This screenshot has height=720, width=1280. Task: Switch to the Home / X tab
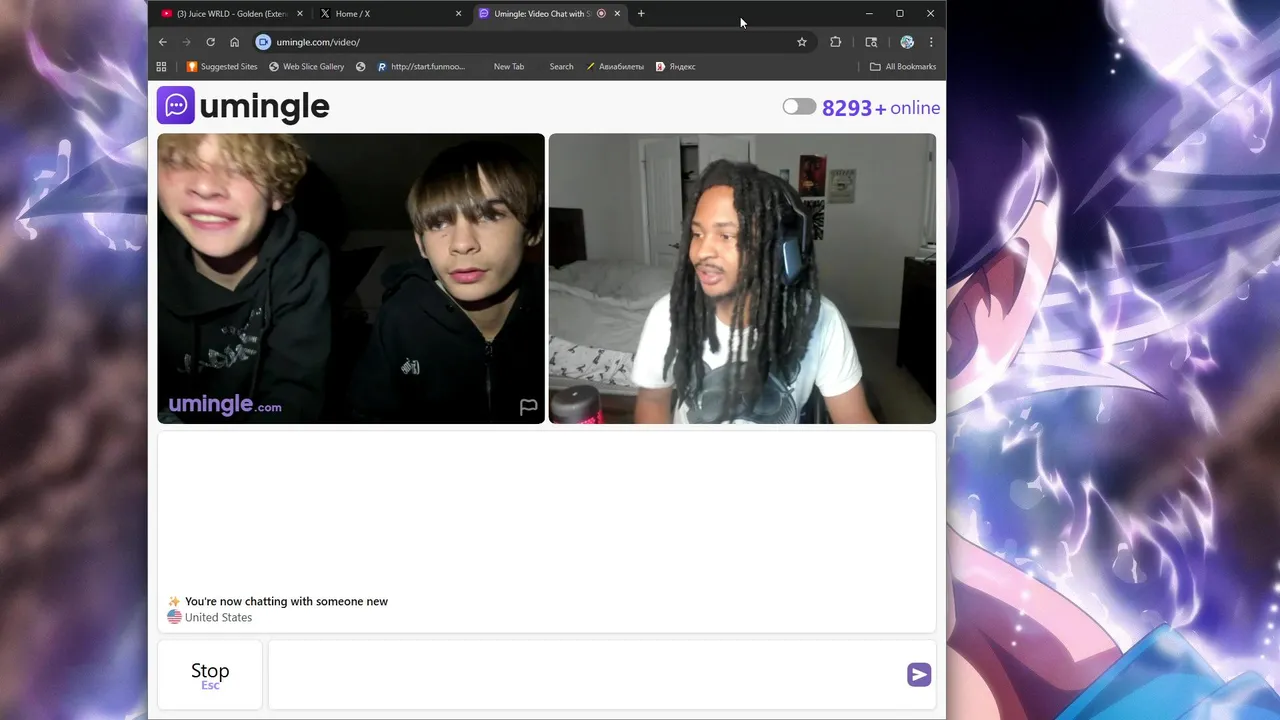pos(388,14)
